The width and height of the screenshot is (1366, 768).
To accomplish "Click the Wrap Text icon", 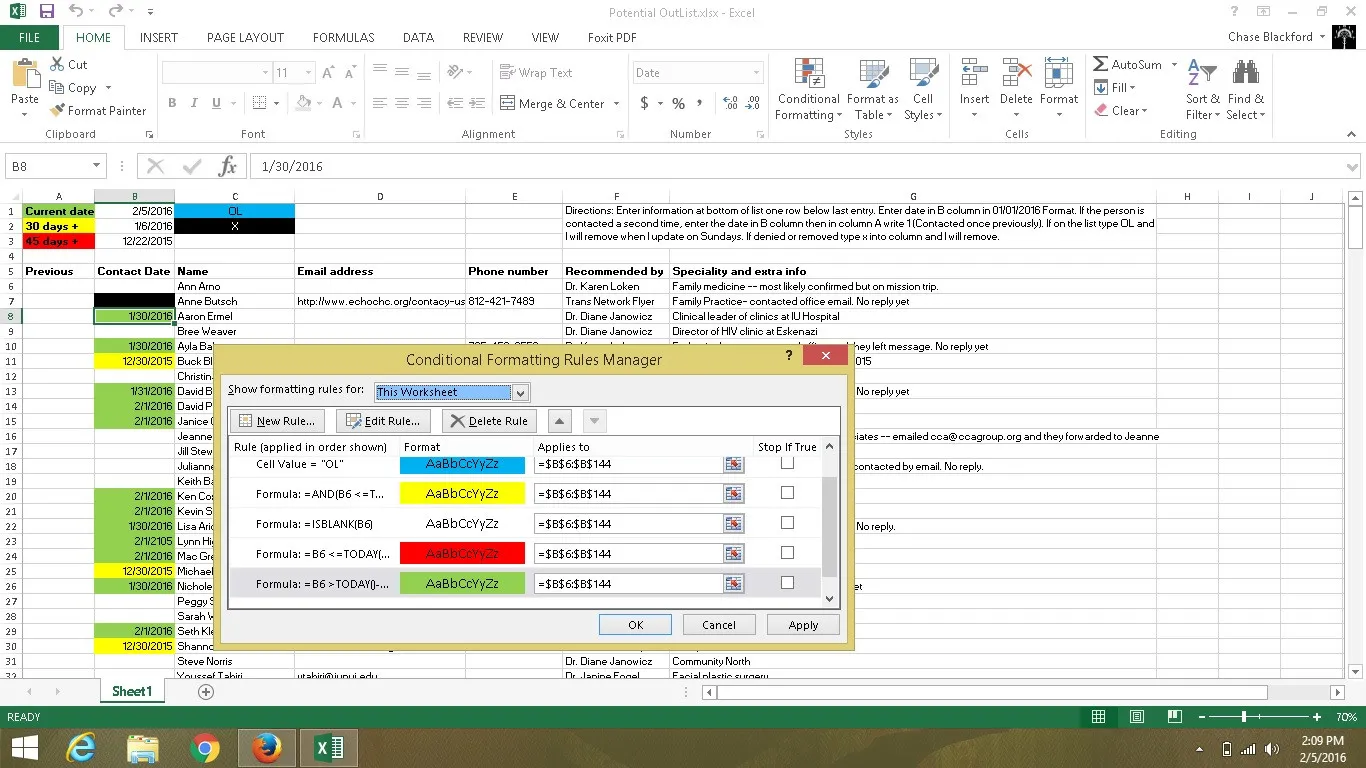I will [x=507, y=72].
